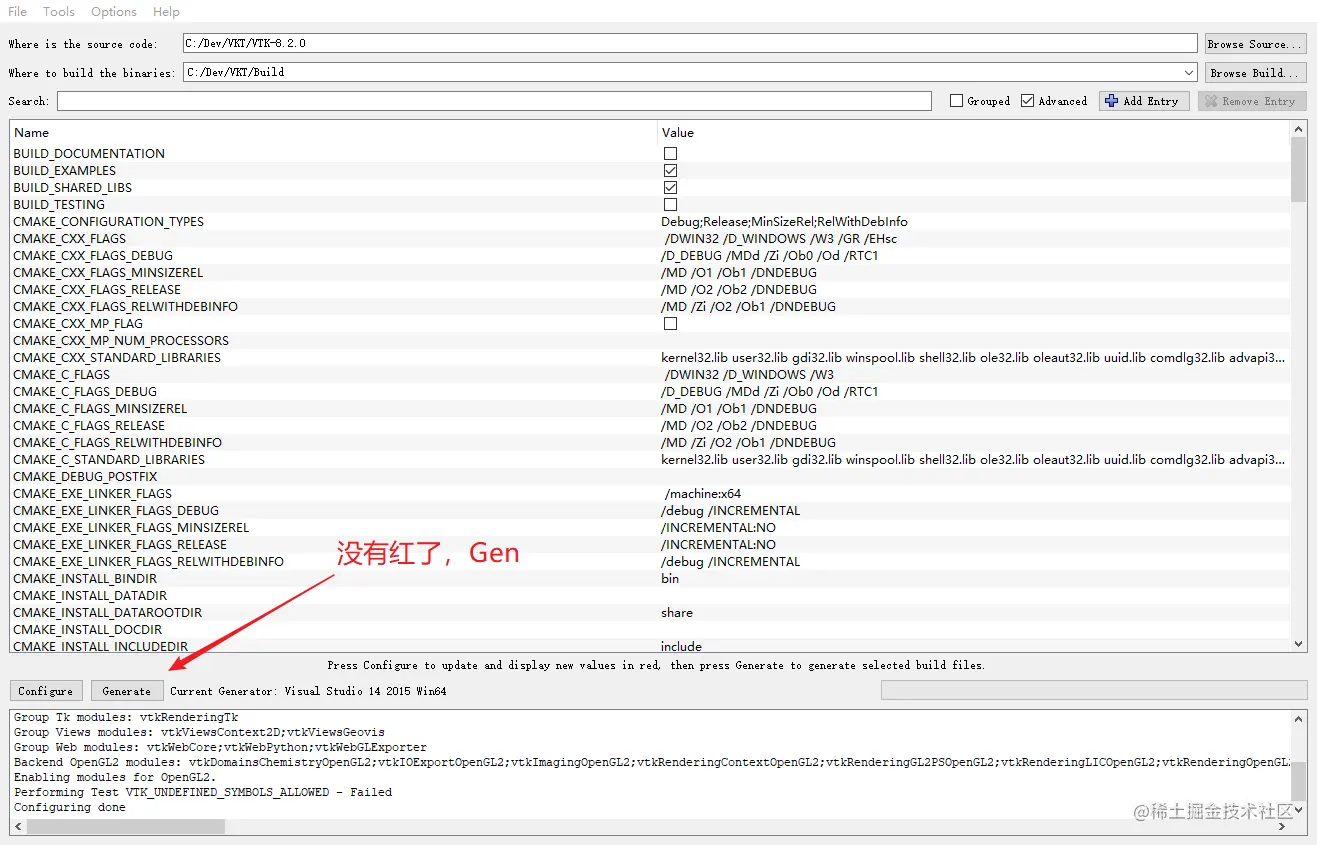Uncheck BUILD_SHARED_LIBS checkbox
This screenshot has width=1317, height=845.
670,187
